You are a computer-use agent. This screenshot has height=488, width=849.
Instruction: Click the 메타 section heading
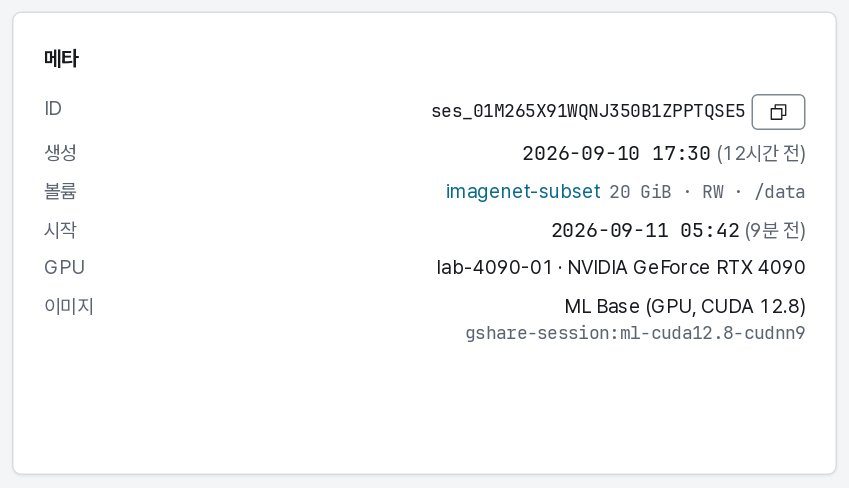click(x=61, y=58)
